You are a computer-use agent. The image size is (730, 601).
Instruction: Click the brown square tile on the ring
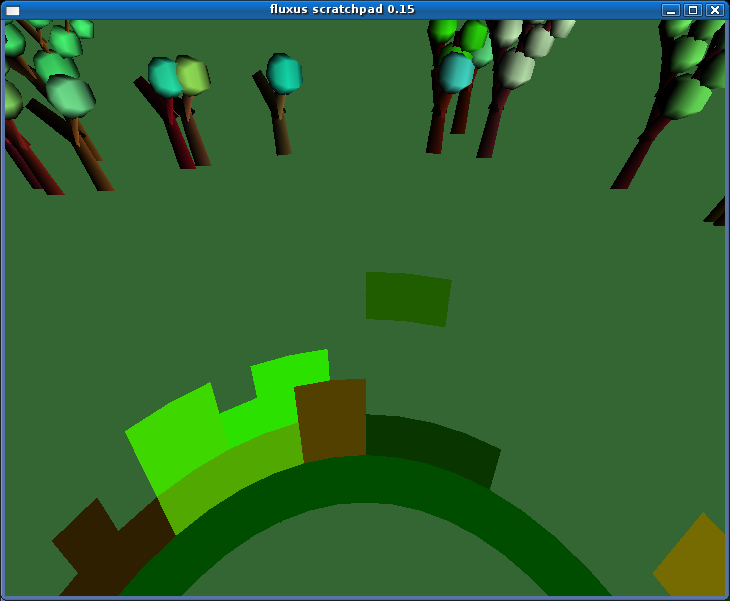tap(331, 420)
